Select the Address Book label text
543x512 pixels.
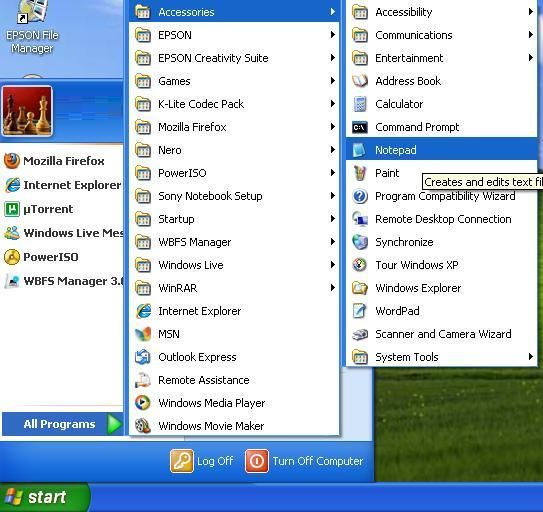tap(408, 81)
